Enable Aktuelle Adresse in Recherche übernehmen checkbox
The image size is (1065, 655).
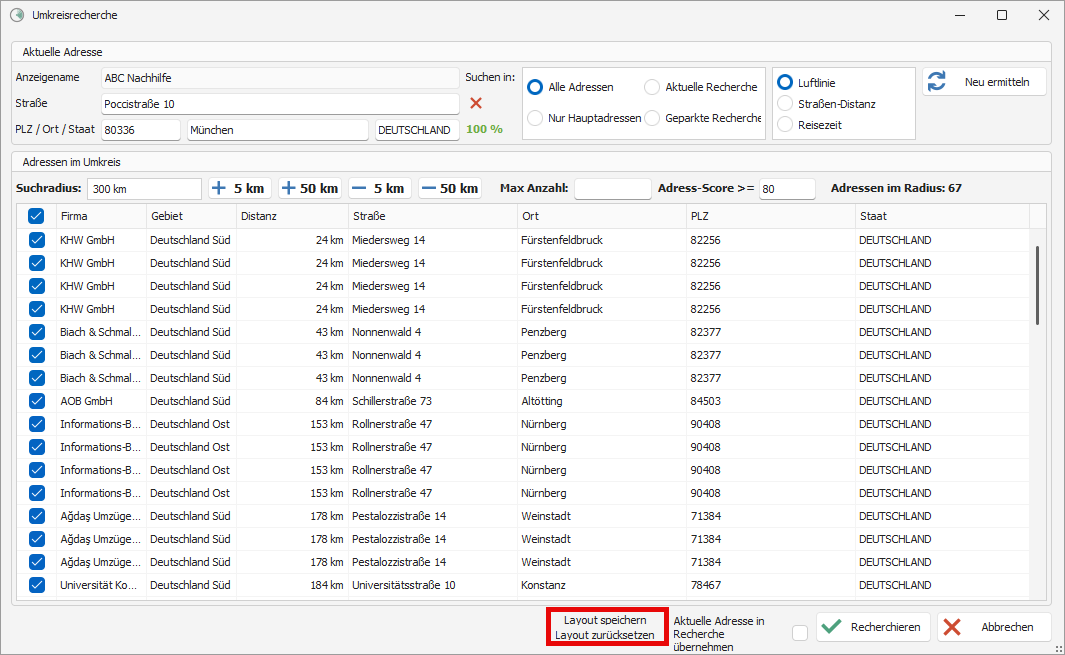[x=800, y=632]
